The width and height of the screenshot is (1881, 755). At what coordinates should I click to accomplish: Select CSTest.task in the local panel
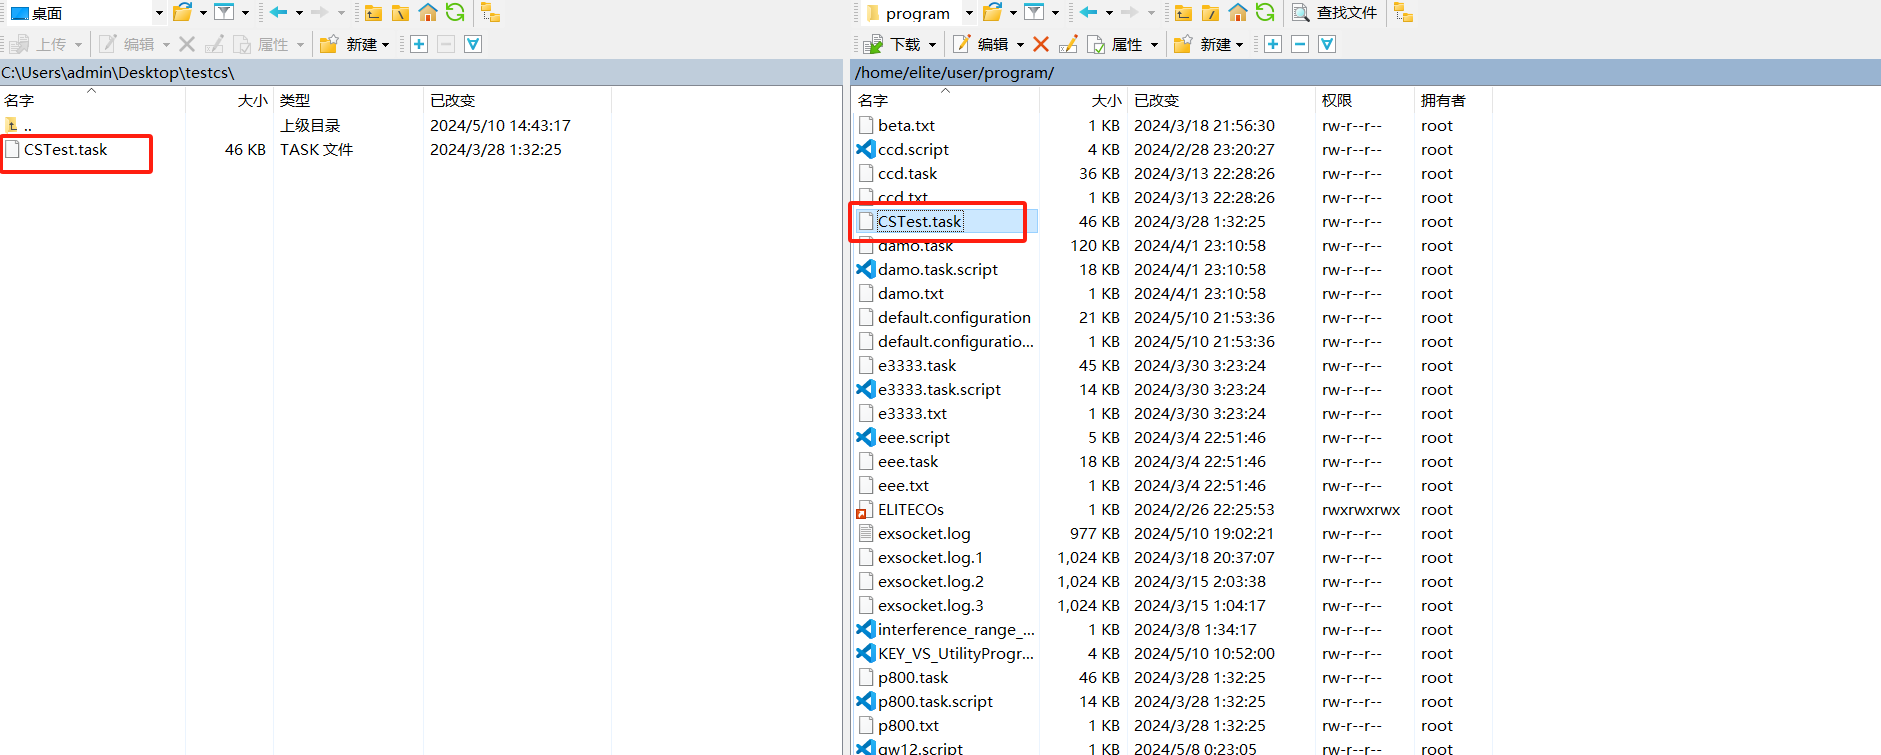pyautogui.click(x=65, y=150)
